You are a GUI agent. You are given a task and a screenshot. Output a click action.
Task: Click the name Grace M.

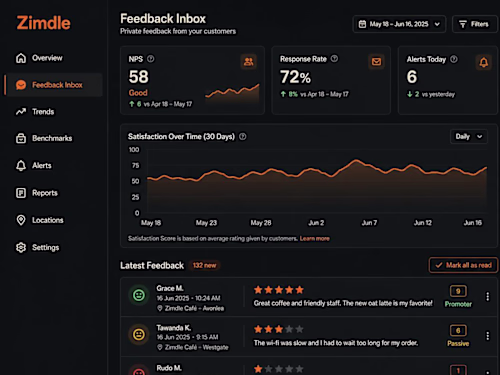click(170, 288)
